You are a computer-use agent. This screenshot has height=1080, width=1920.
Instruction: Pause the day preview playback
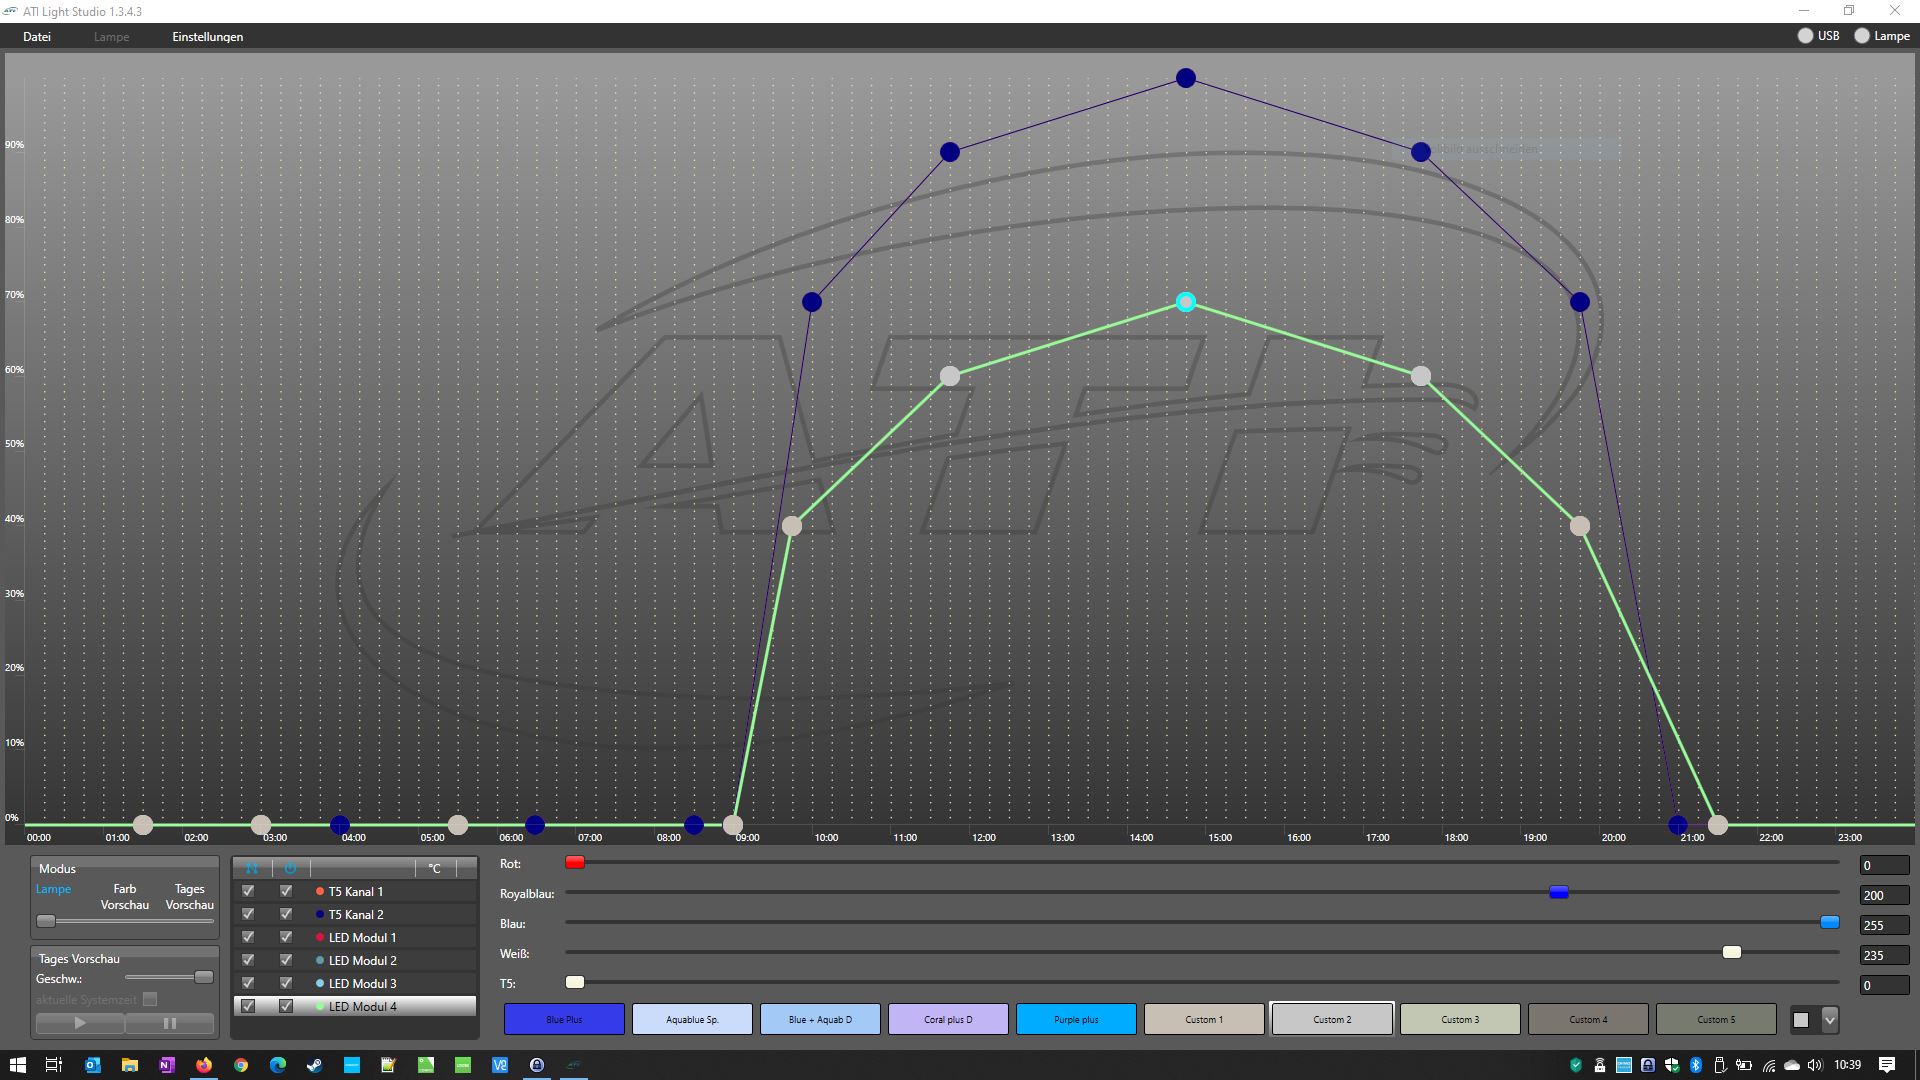tap(169, 1023)
